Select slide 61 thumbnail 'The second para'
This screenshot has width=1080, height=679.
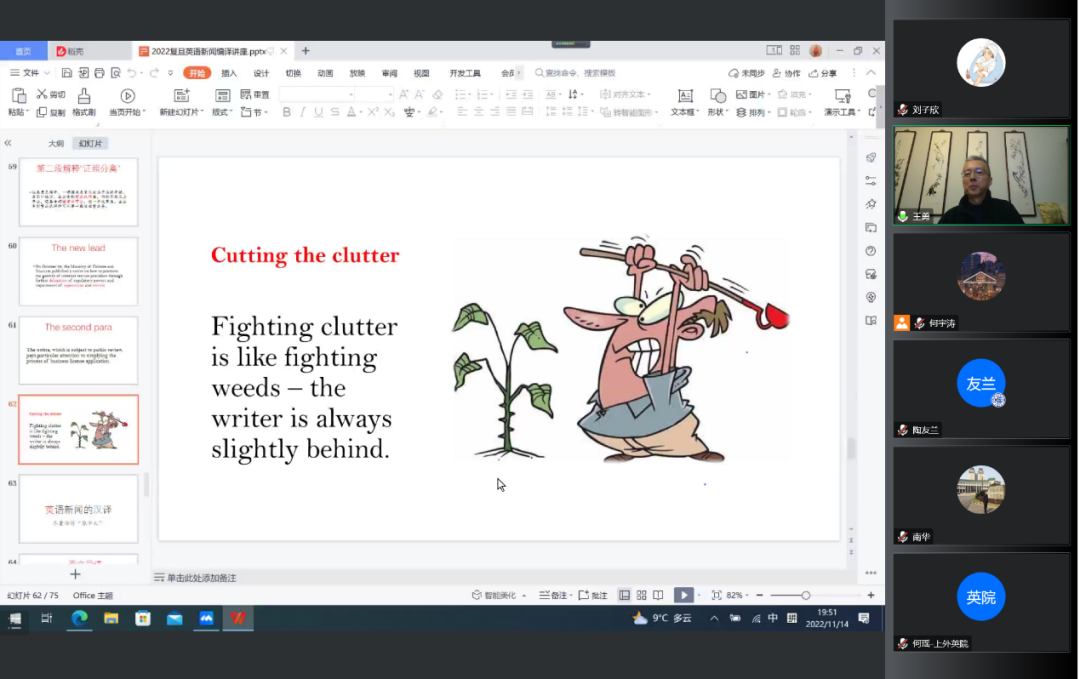tap(79, 350)
